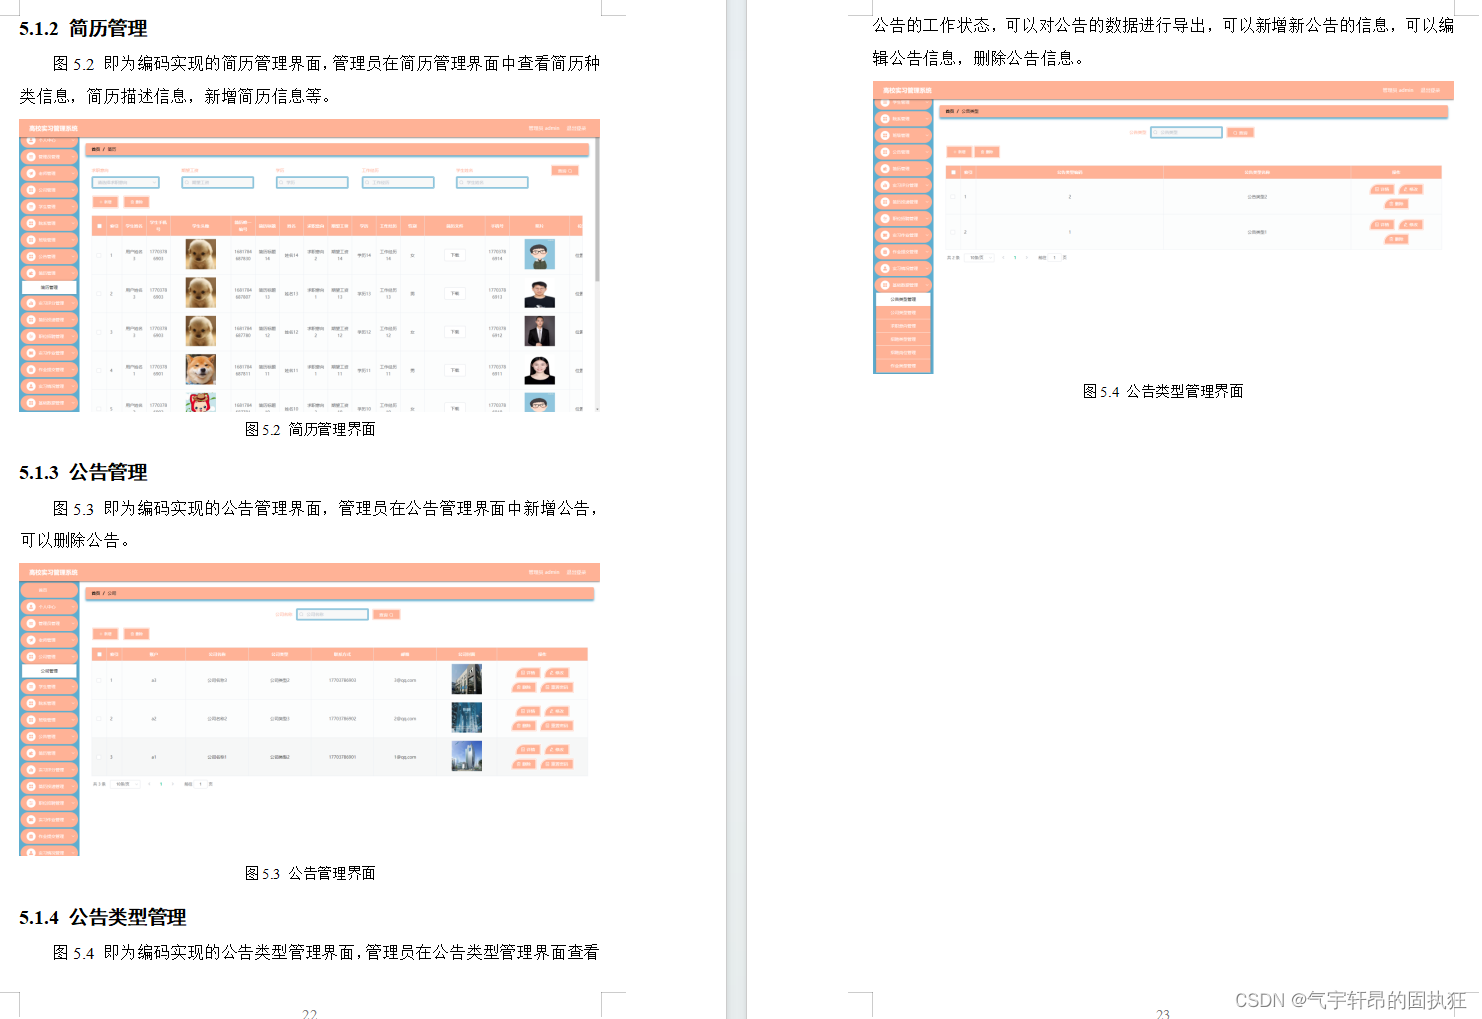Screen dimensions: 1482x1019
Task: Click the highlighted 公告管理 sidebar item in Figure 5.3
Action: 49,671
